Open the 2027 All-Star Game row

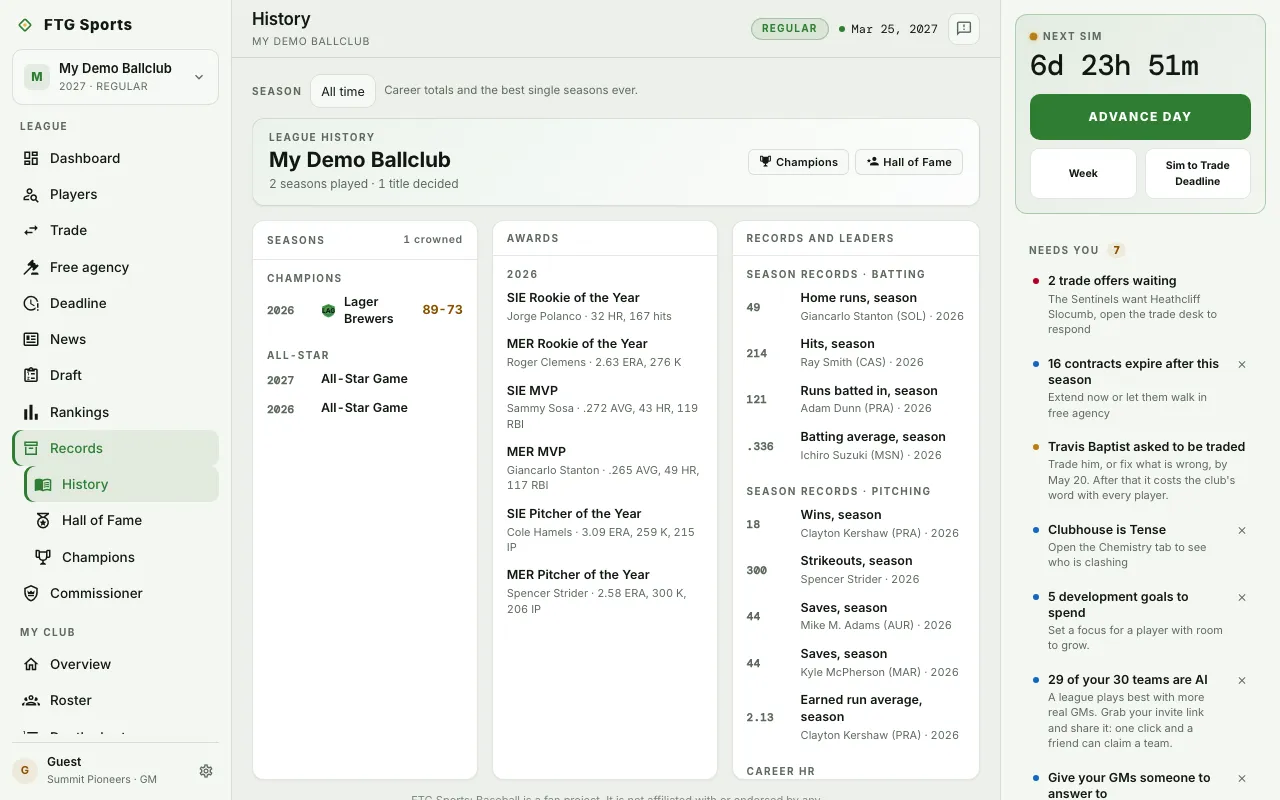click(x=365, y=379)
